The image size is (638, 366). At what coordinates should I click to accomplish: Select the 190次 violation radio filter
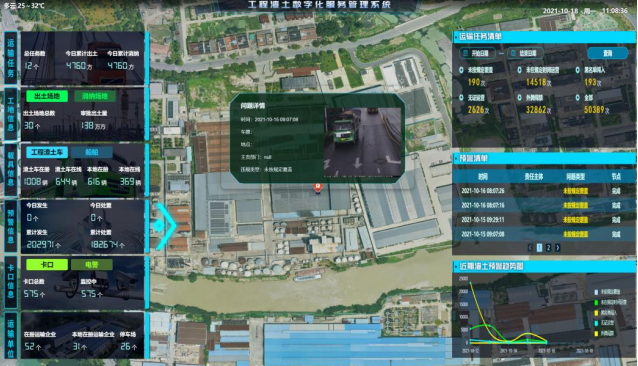click(461, 70)
